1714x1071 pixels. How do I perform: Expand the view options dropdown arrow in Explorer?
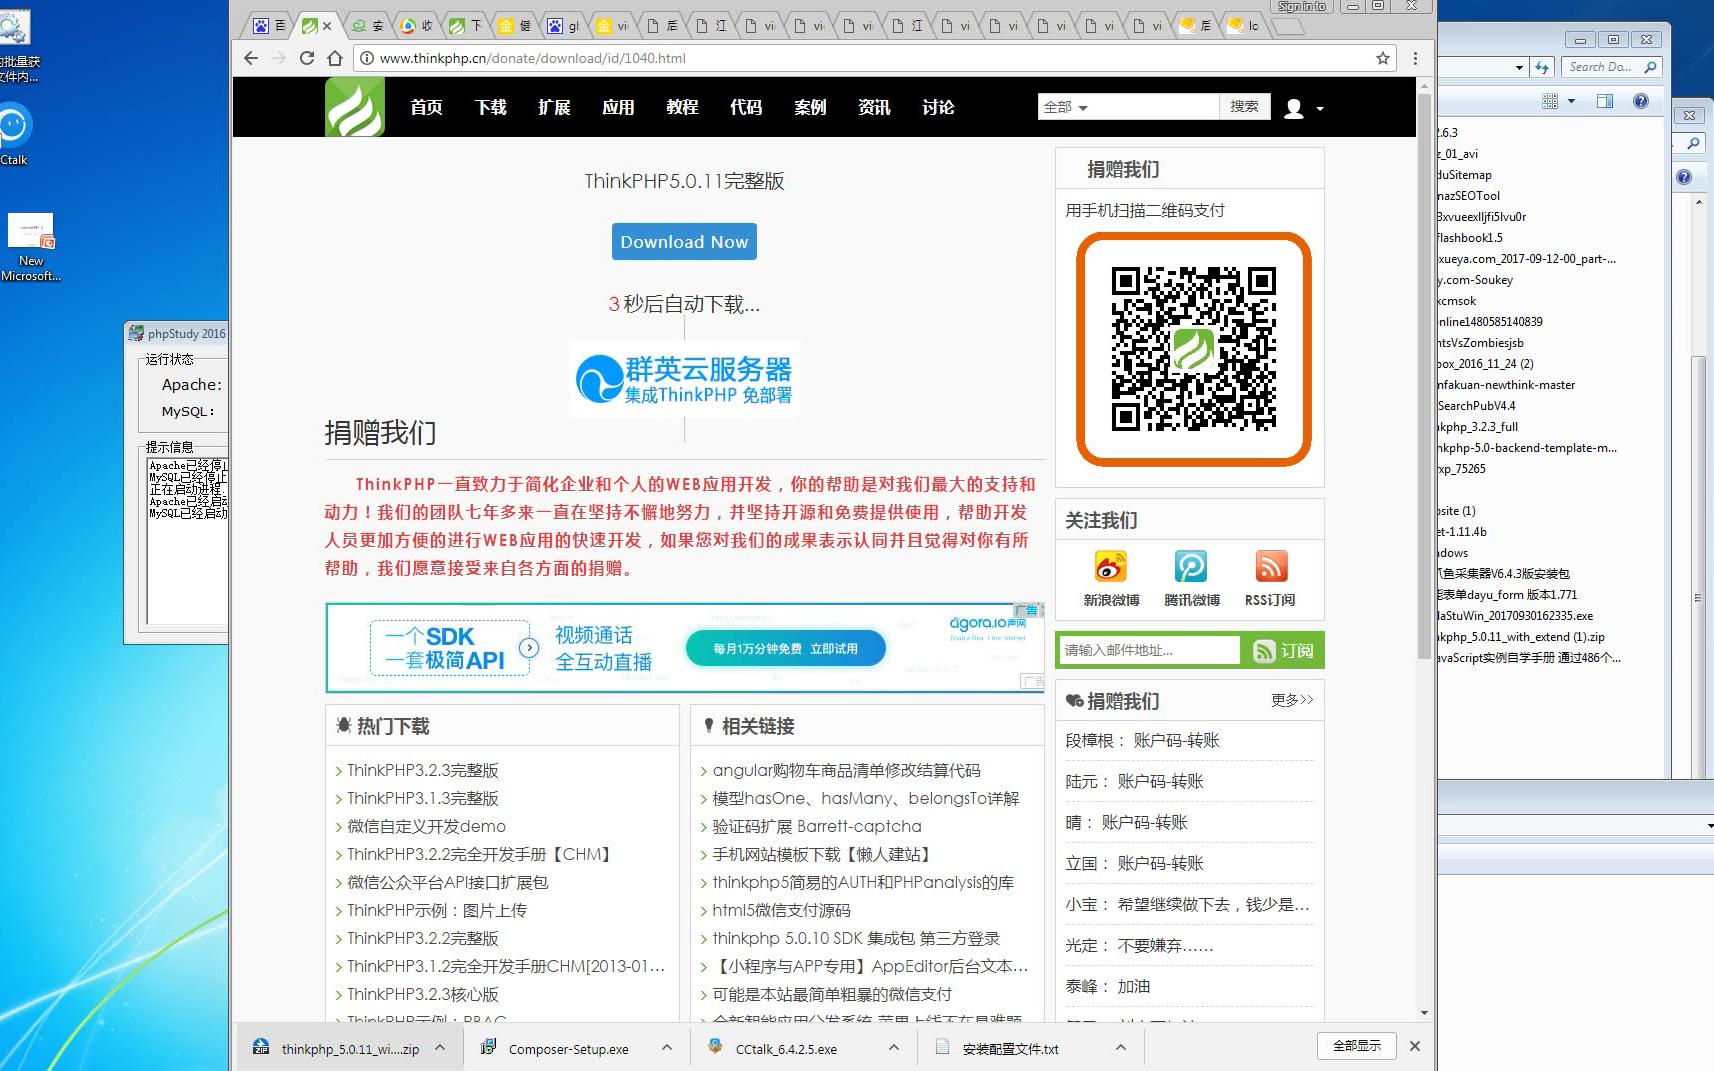(1572, 101)
